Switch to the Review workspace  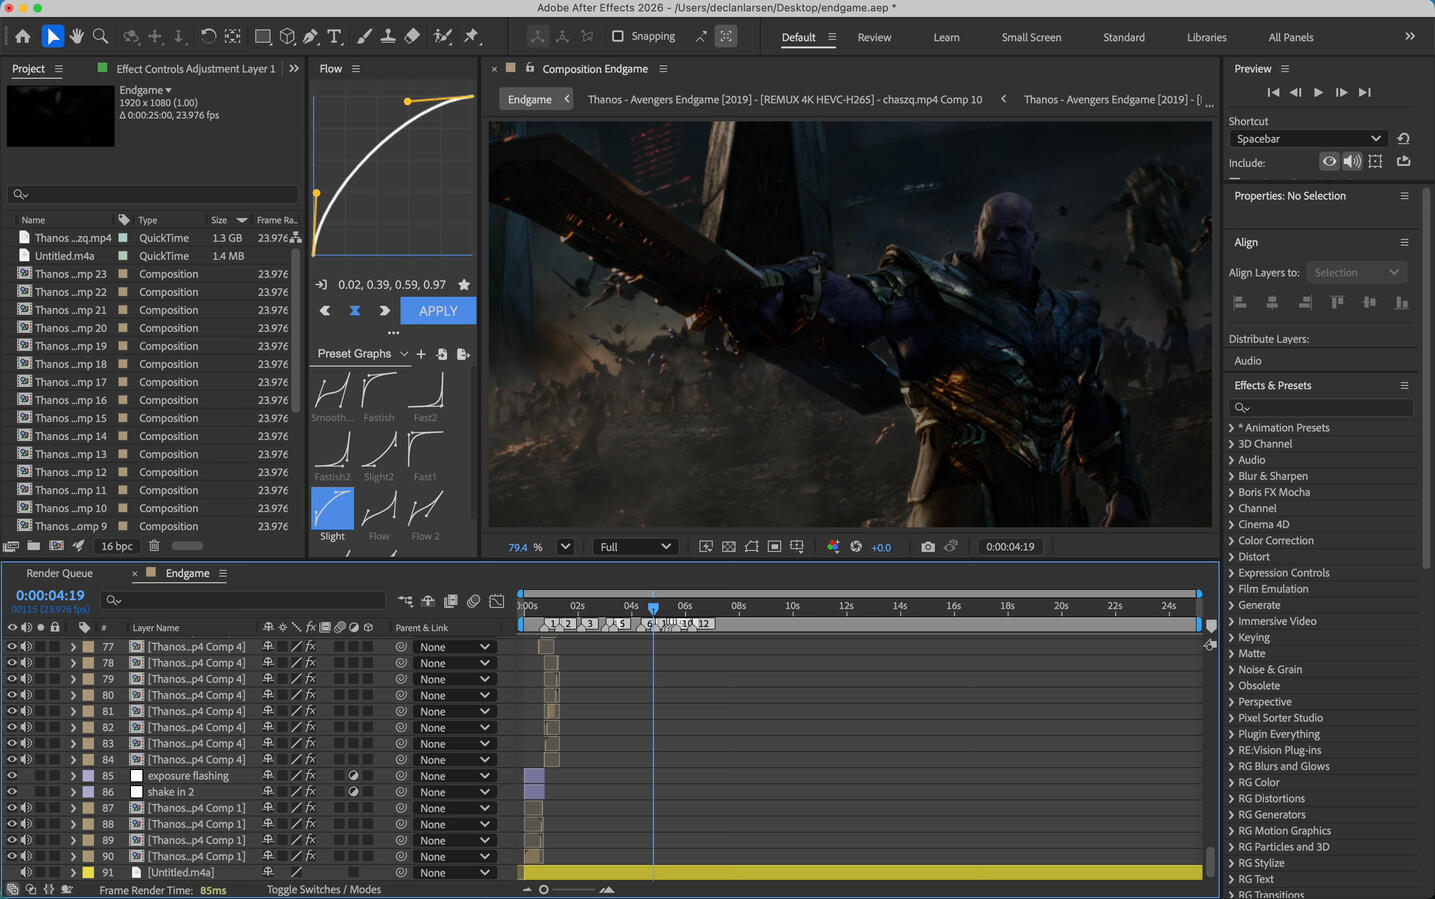click(874, 37)
